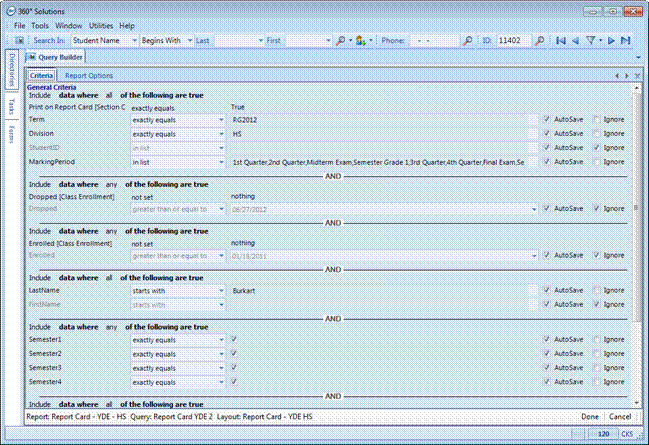Select the Criteria tab

(x=41, y=76)
